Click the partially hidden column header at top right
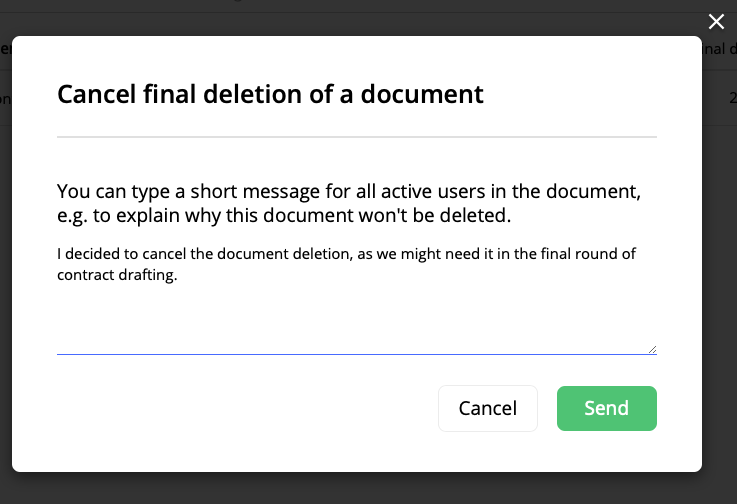Viewport: 737px width, 504px height. coord(720,49)
